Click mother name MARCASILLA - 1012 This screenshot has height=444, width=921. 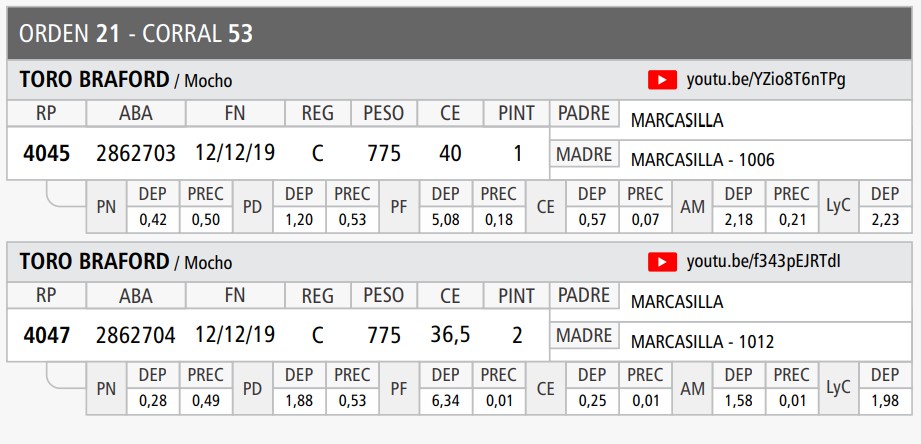[x=703, y=342]
